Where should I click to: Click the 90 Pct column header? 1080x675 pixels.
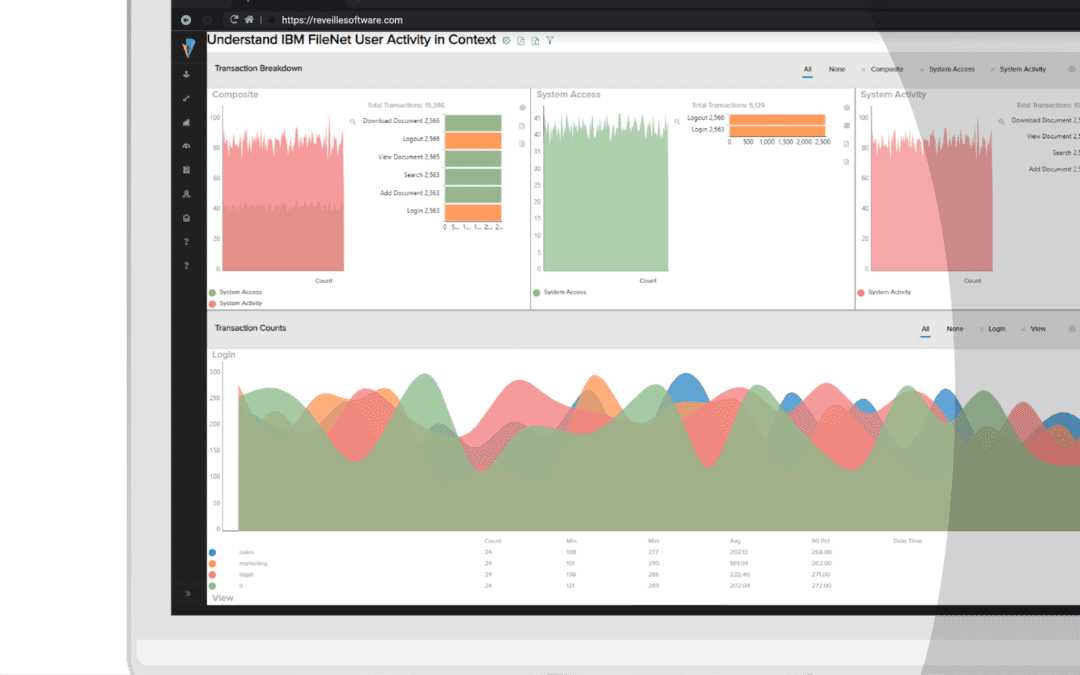pyautogui.click(x=820, y=541)
